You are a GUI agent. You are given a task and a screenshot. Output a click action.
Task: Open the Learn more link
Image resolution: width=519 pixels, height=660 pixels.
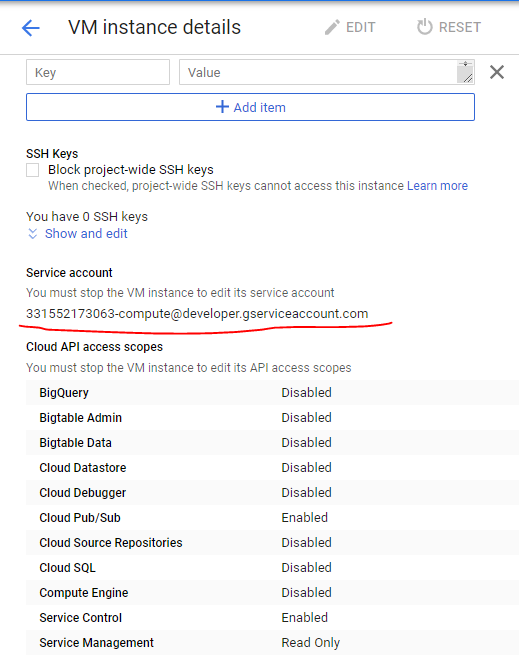pos(437,186)
